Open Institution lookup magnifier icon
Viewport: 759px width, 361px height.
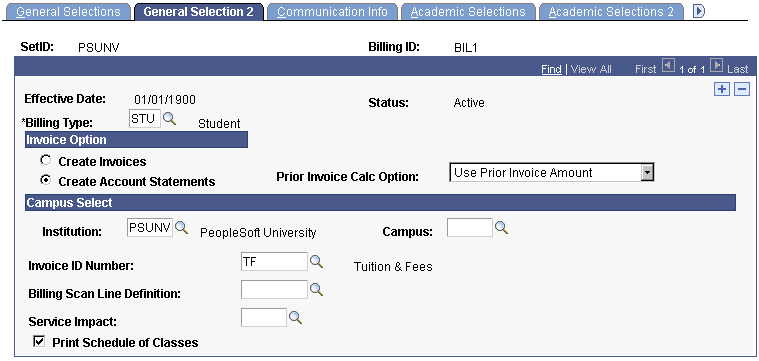(182, 227)
